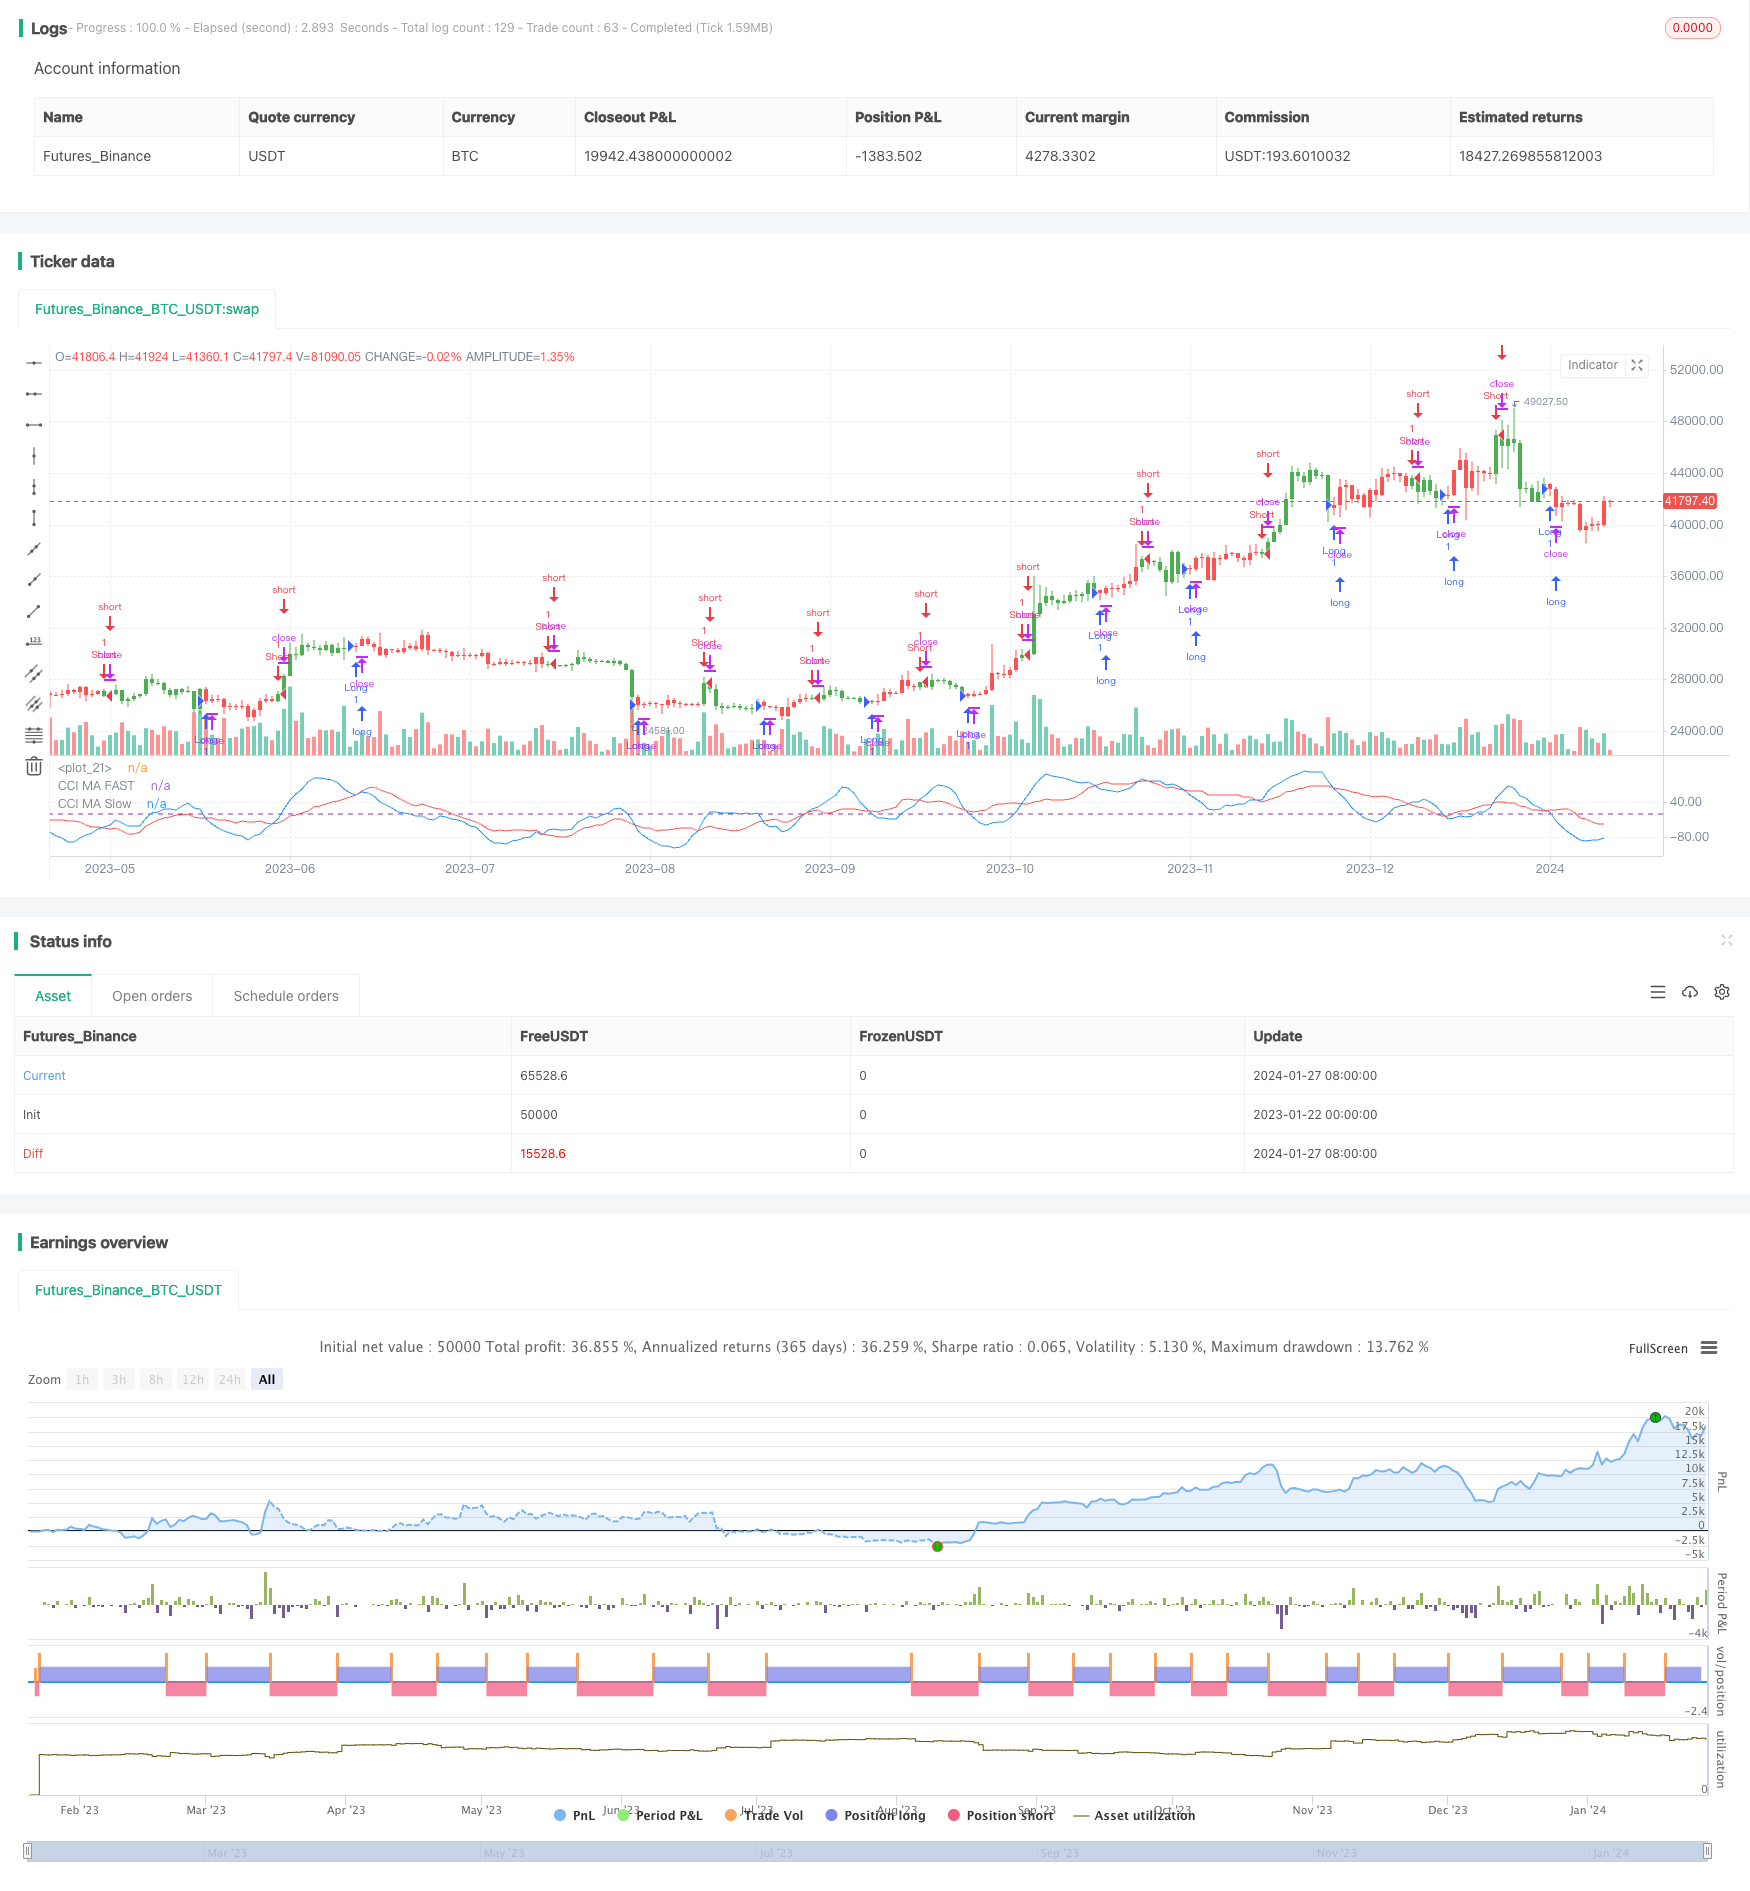Click the trash icon to delete drawings

click(x=34, y=766)
